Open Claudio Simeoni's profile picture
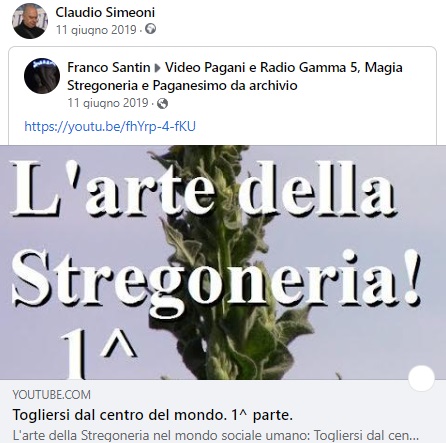The width and height of the screenshot is (446, 443). click(30, 21)
